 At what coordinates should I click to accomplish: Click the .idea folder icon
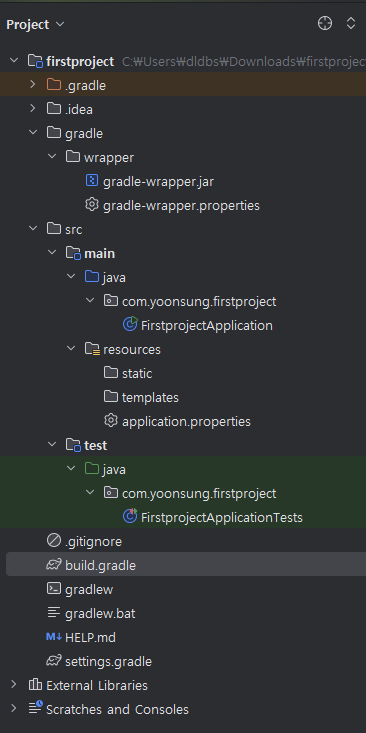tap(54, 108)
